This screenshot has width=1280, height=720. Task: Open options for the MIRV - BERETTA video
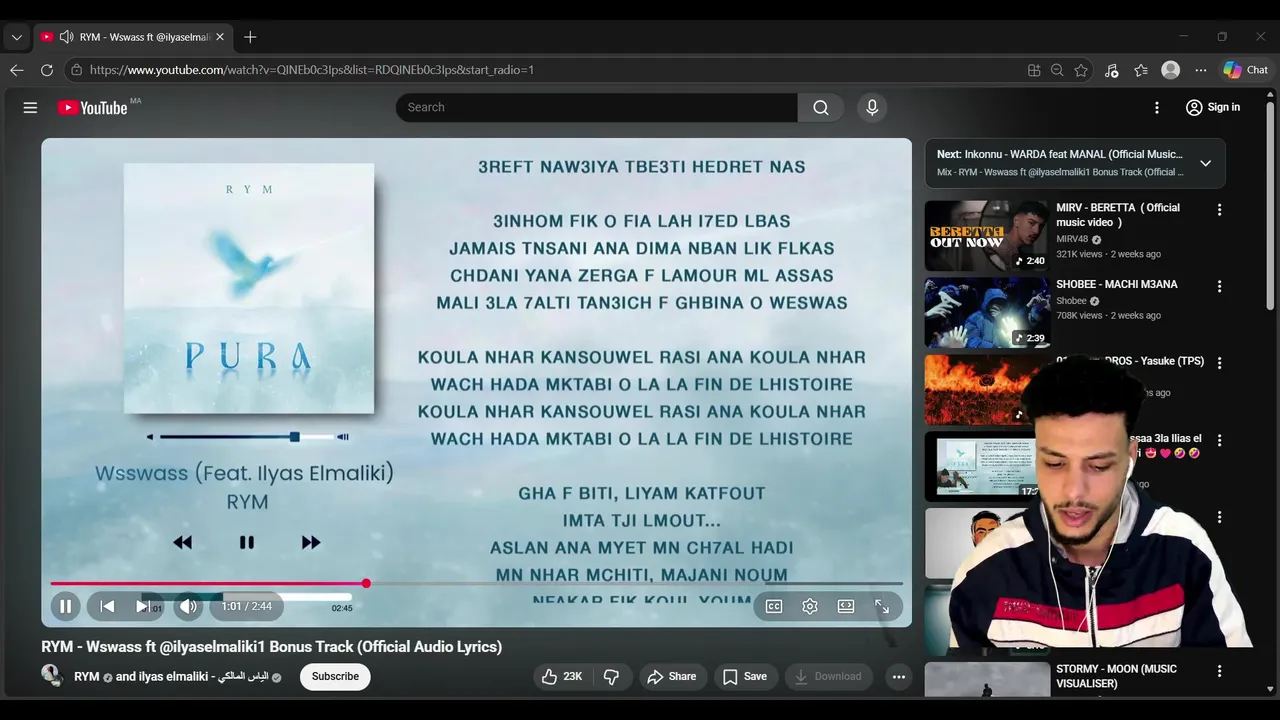point(1219,210)
